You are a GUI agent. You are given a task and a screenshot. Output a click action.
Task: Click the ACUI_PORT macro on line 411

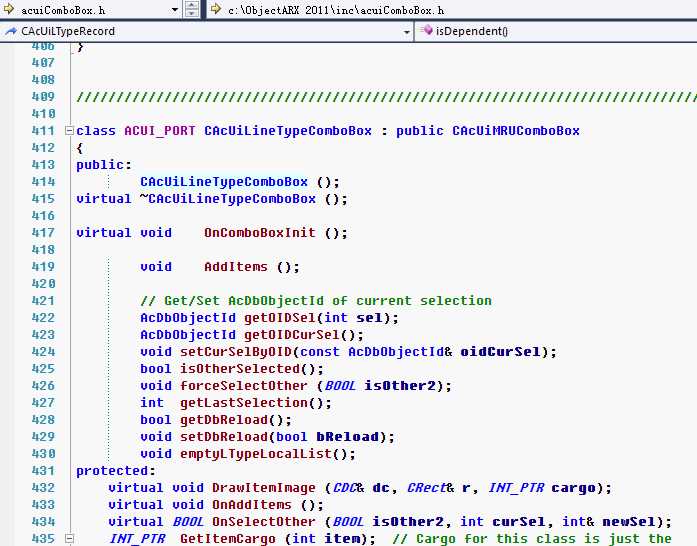[x=159, y=131]
